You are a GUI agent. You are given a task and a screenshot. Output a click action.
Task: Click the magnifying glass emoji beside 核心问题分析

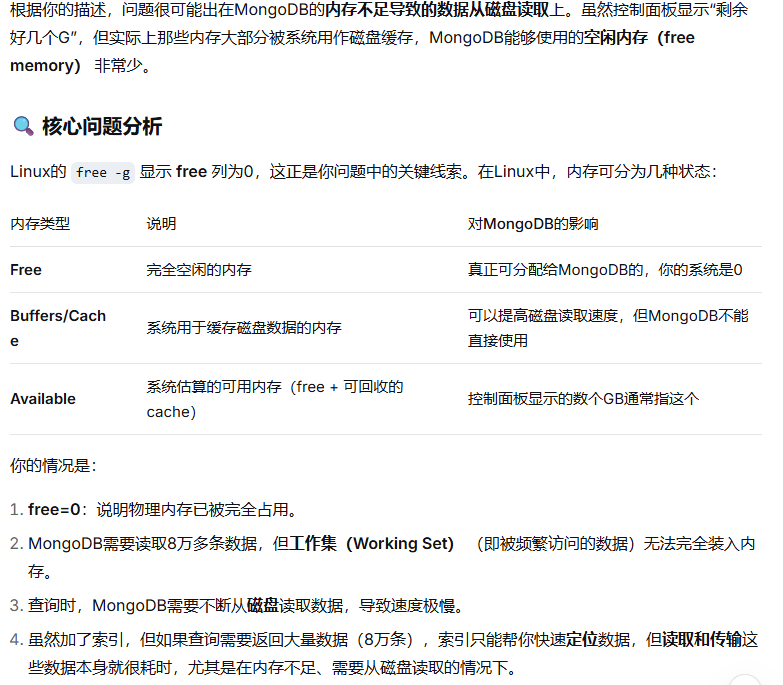(x=23, y=126)
